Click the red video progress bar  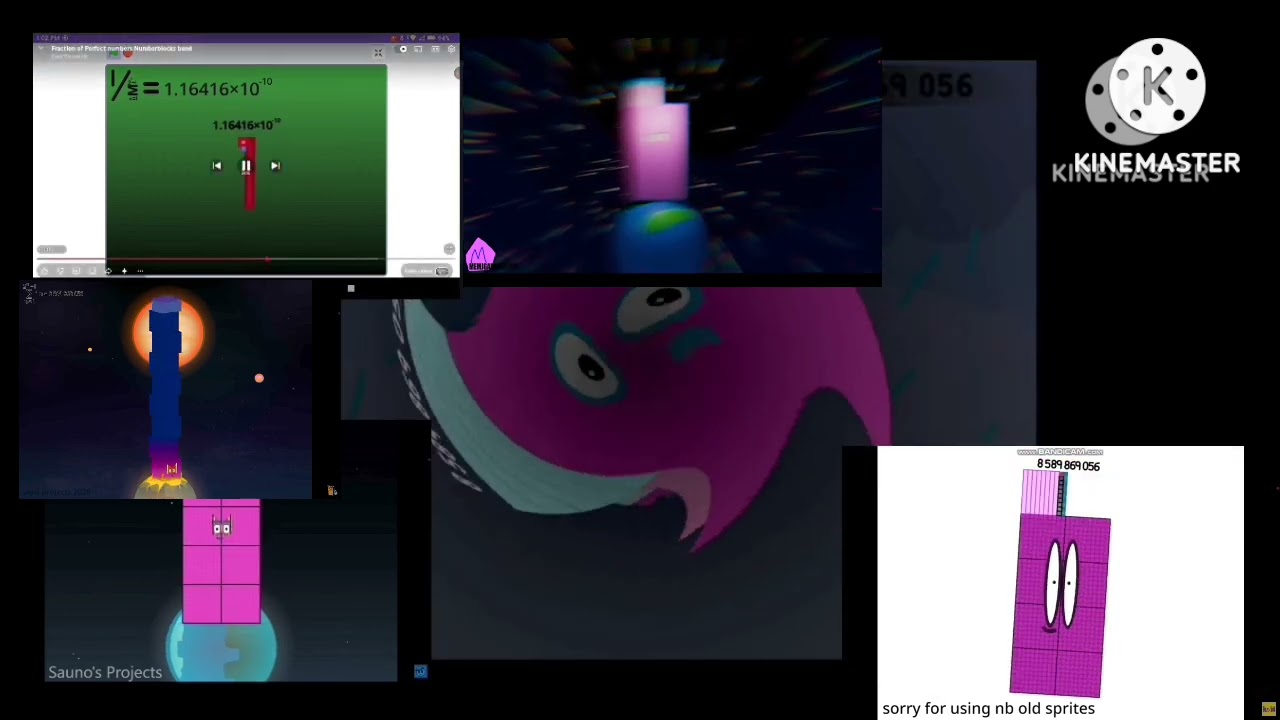point(246,261)
